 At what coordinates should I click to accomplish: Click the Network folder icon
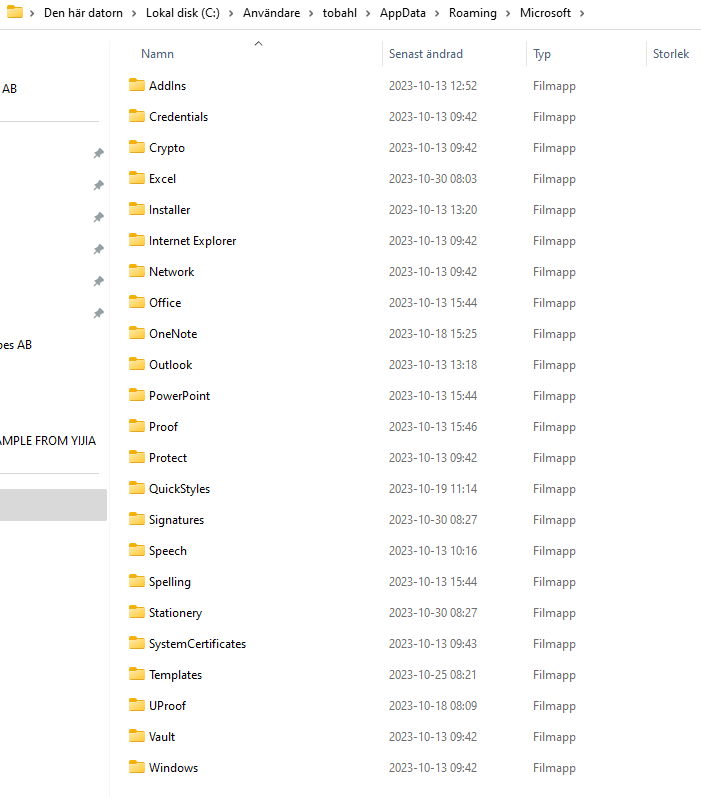[x=137, y=271]
